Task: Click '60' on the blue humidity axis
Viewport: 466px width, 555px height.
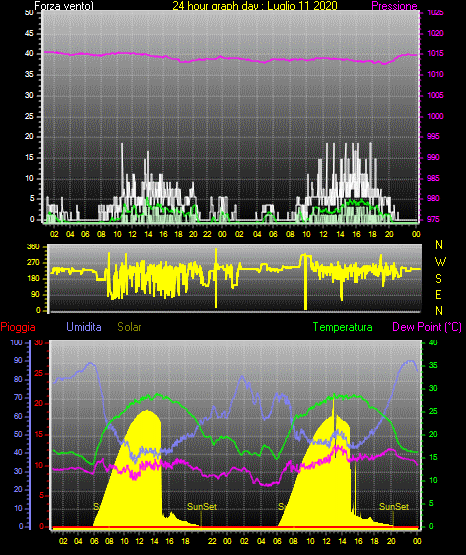Action: 18,416
